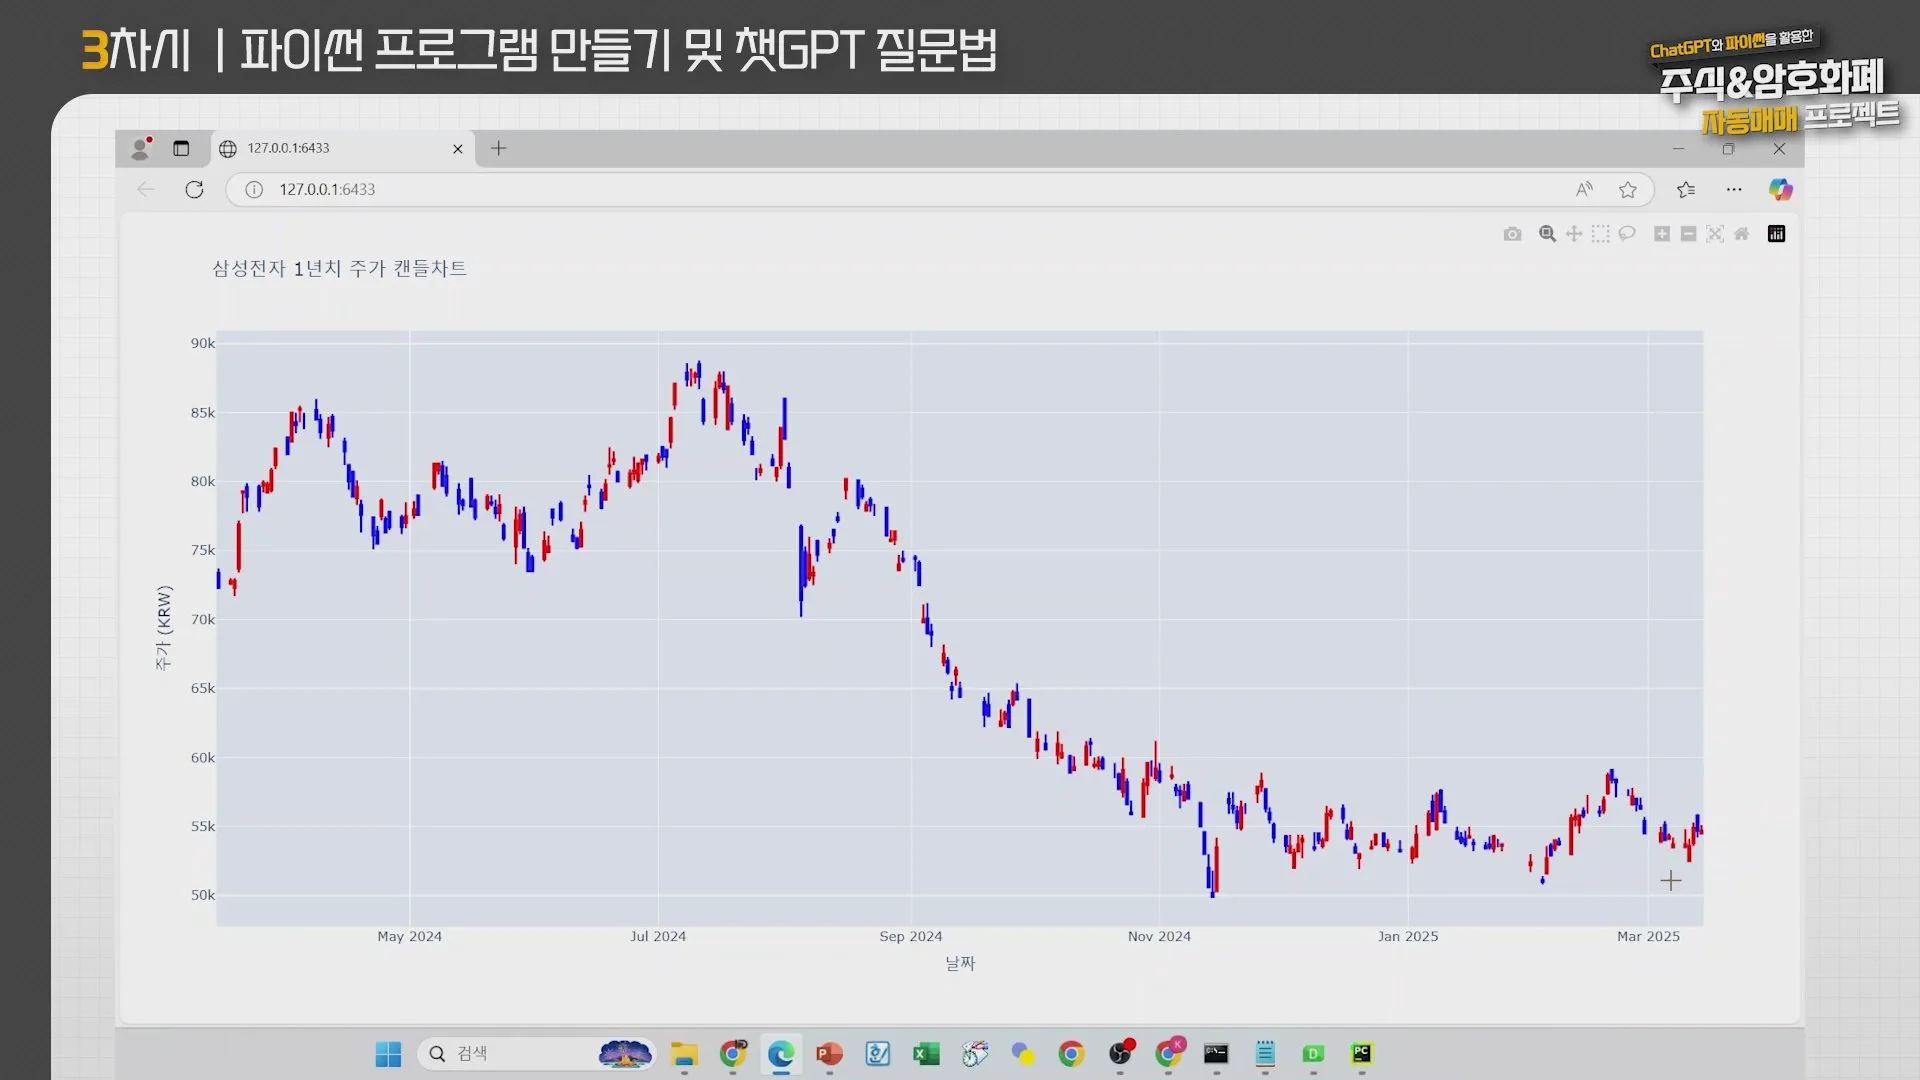The width and height of the screenshot is (1920, 1080).
Task: Open Notepad from the taskbar
Action: (x=1265, y=1054)
